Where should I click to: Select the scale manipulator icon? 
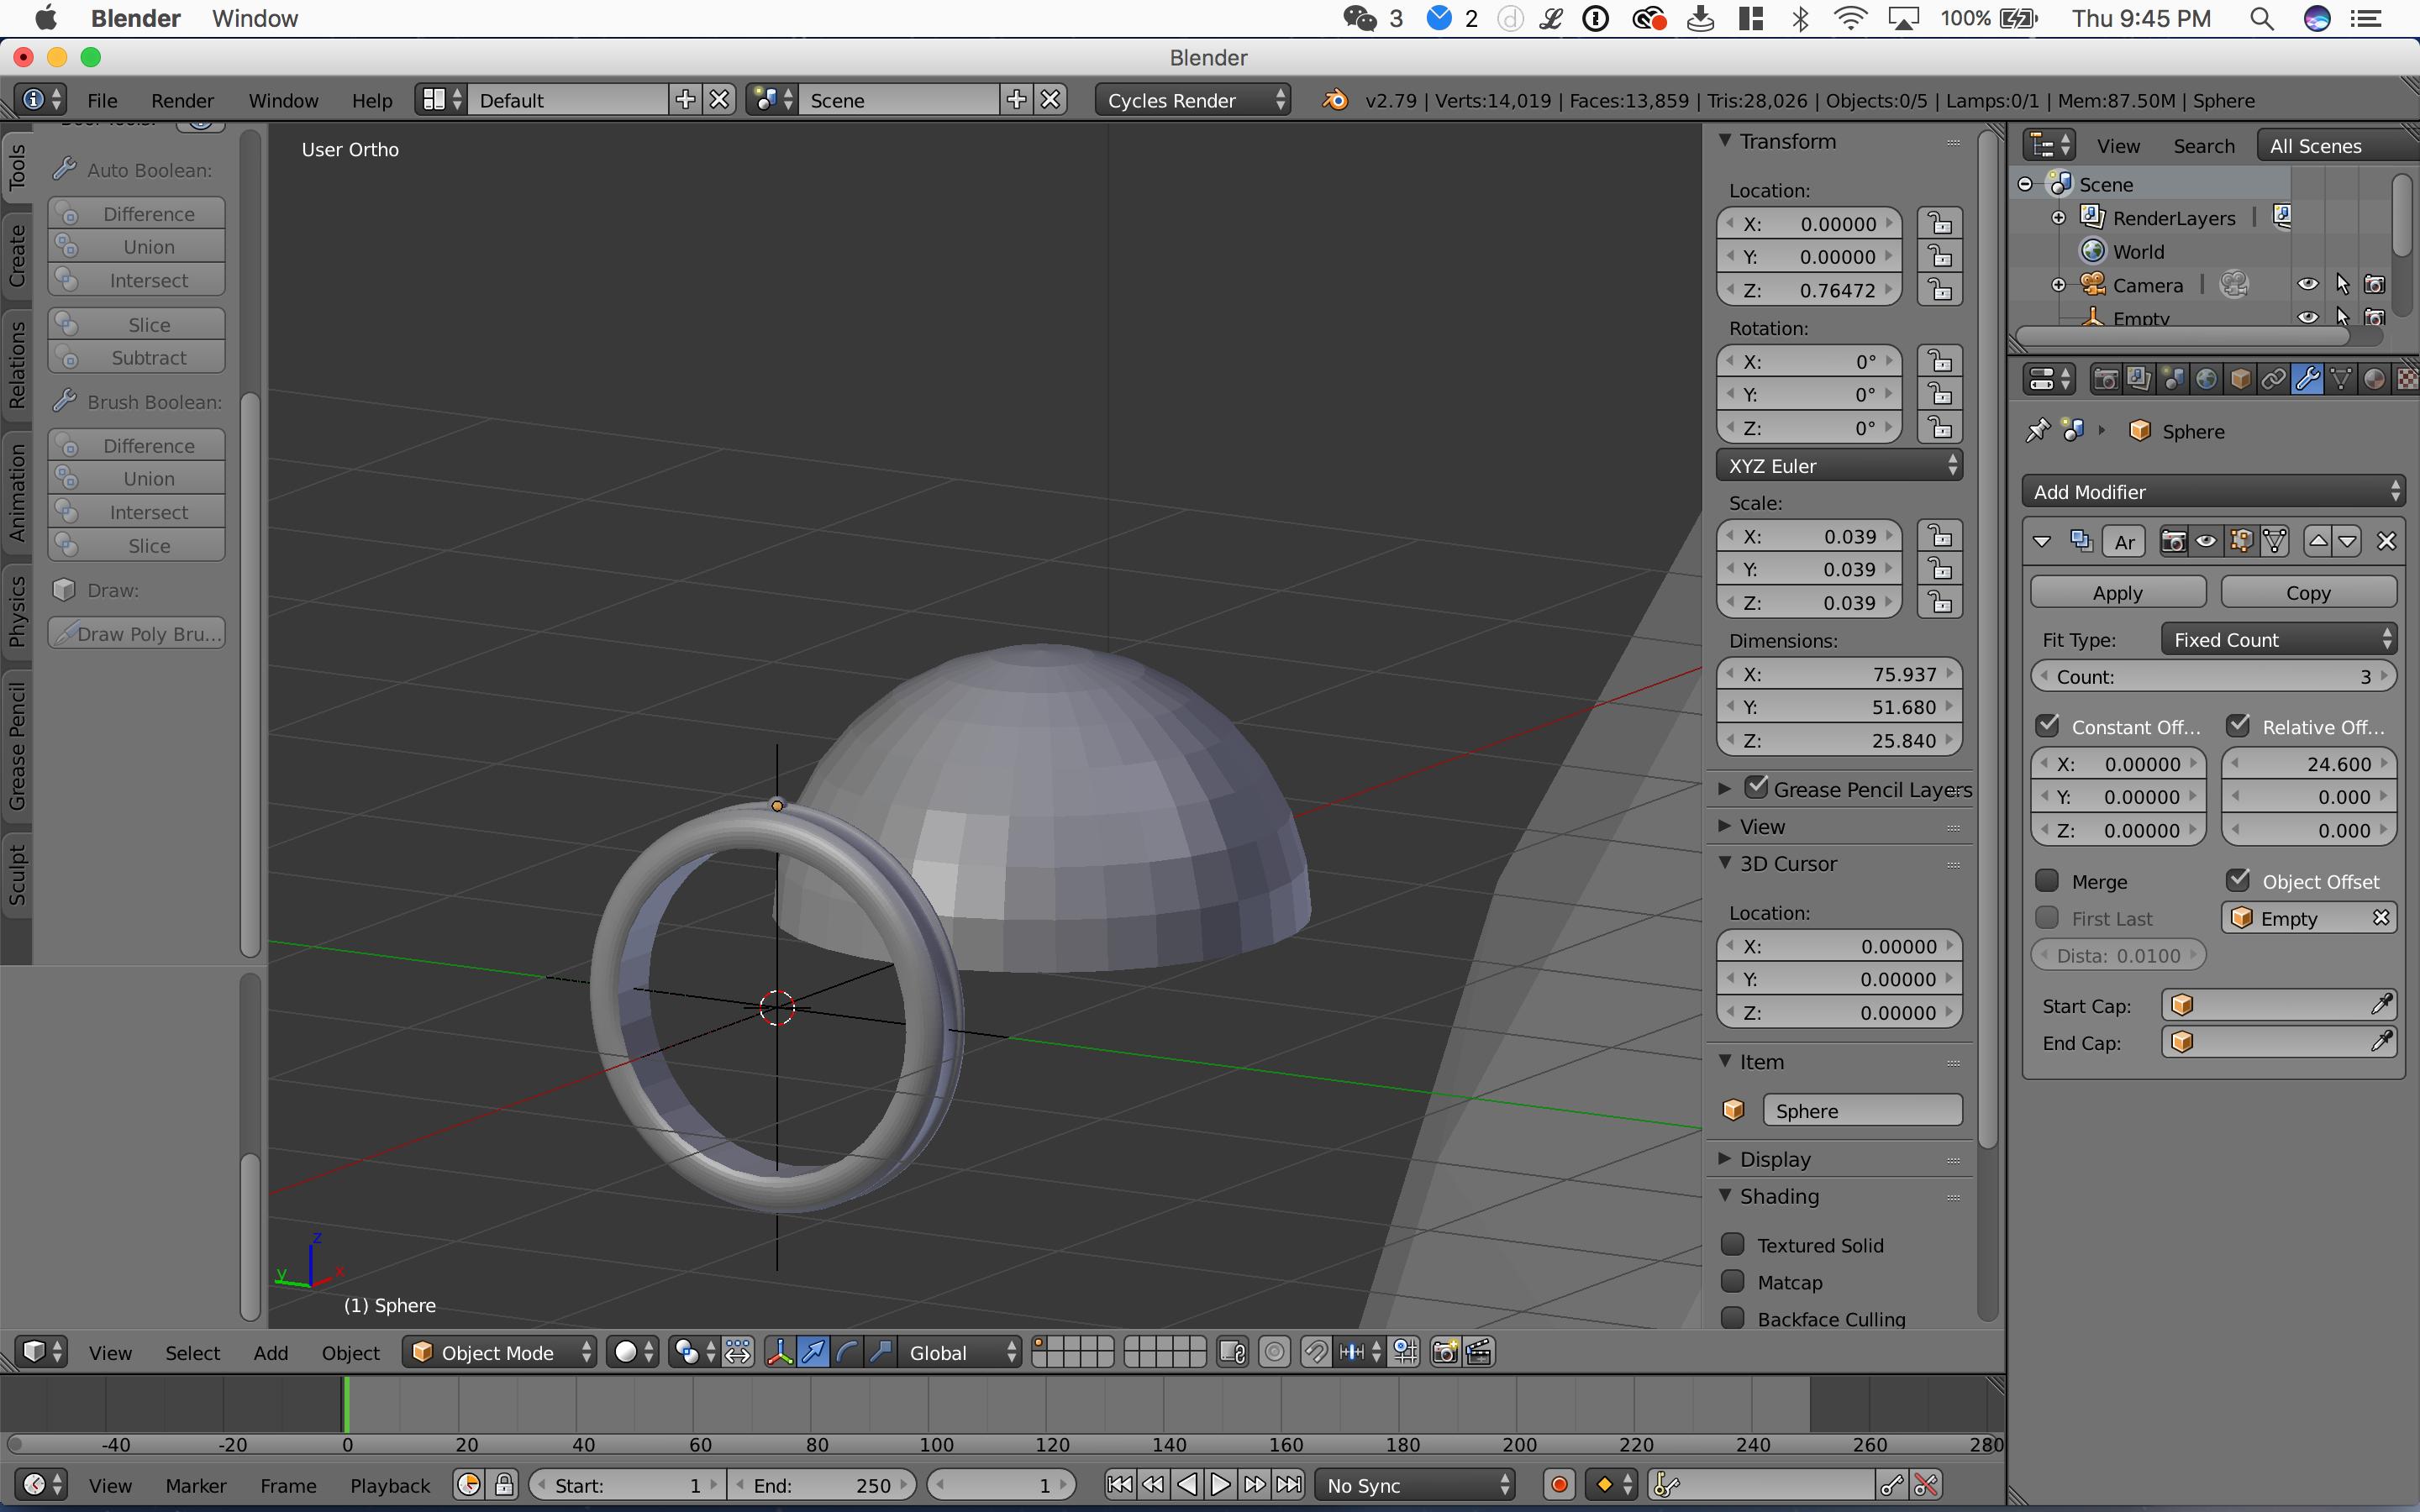coord(880,1353)
